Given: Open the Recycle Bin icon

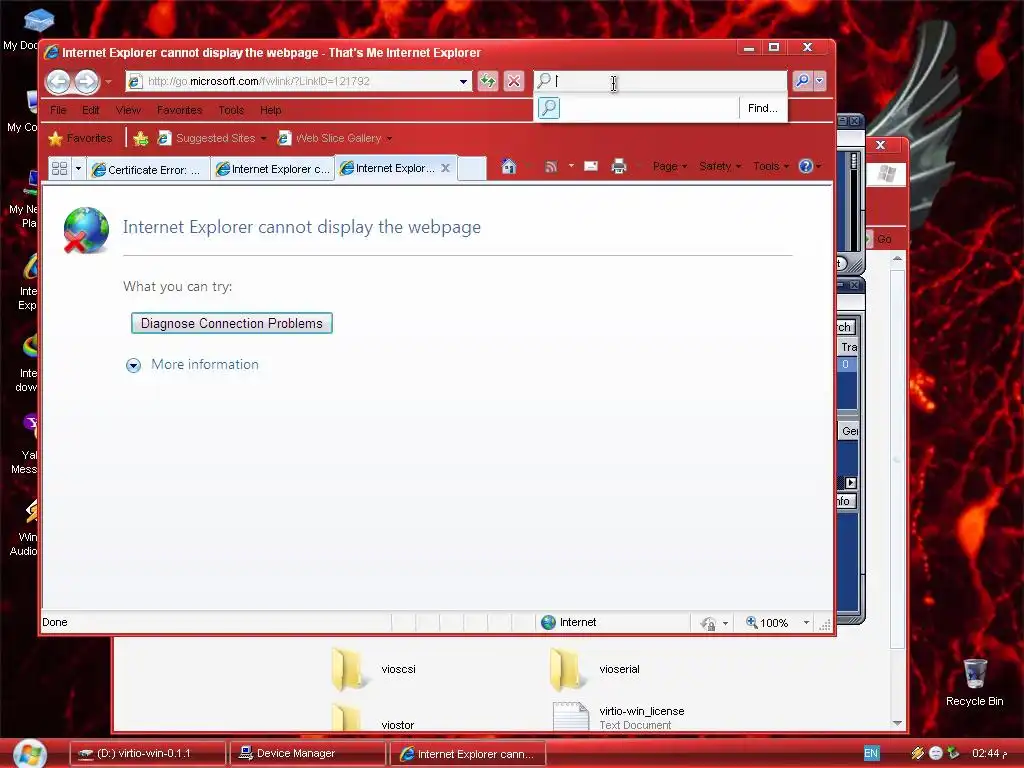Looking at the screenshot, I should coord(974,682).
